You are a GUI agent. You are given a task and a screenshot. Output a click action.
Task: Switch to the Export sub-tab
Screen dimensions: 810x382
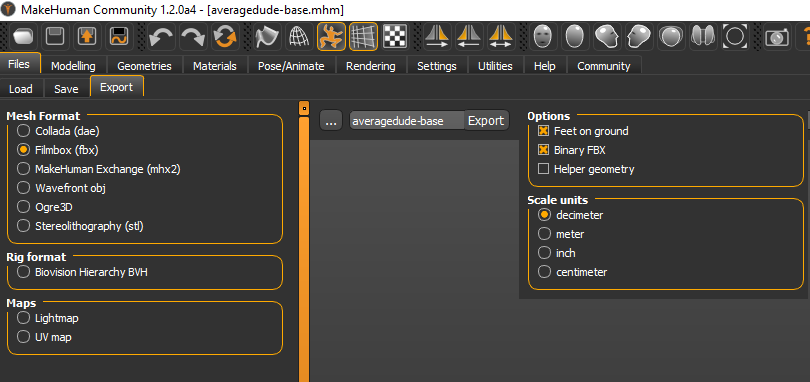coord(117,87)
